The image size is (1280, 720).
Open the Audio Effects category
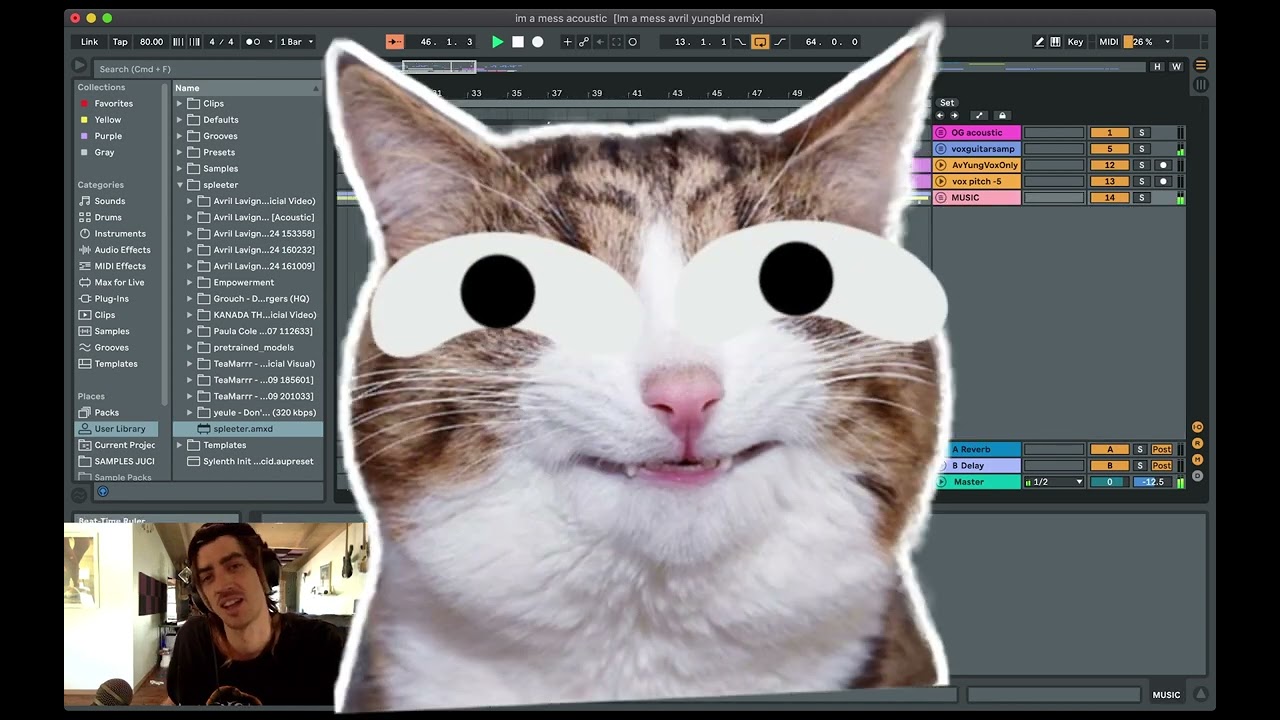click(122, 250)
